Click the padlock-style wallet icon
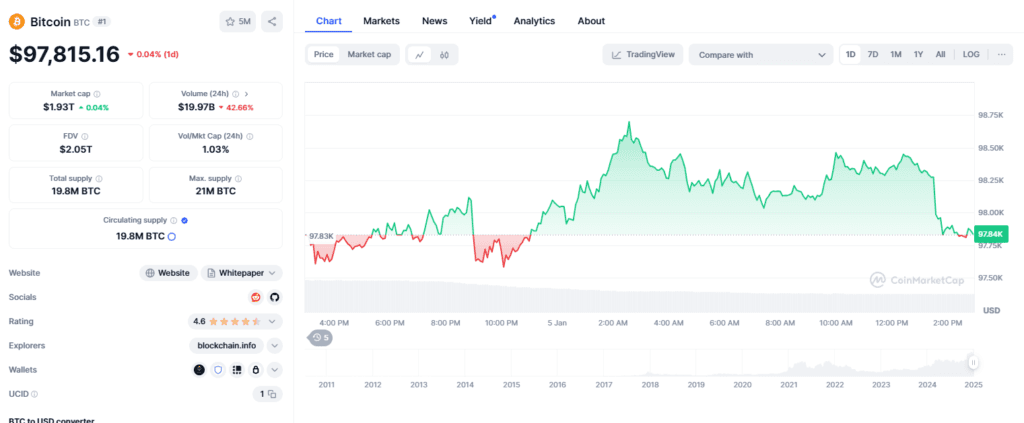This screenshot has height=423, width=1024. tap(256, 369)
